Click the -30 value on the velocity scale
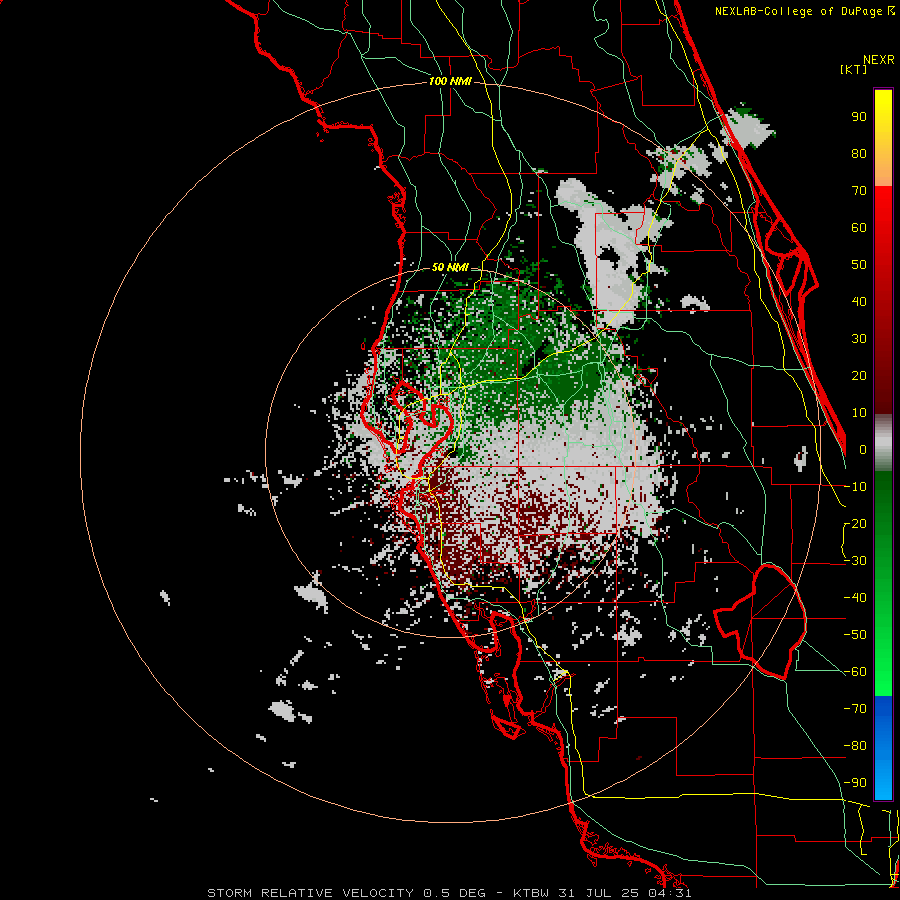The width and height of the screenshot is (900, 900). click(x=855, y=561)
